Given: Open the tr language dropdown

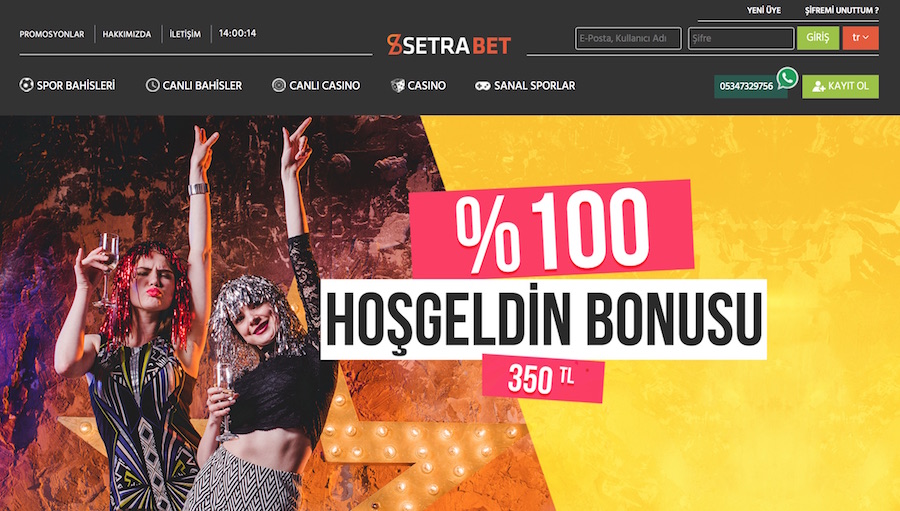Looking at the screenshot, I should [860, 38].
